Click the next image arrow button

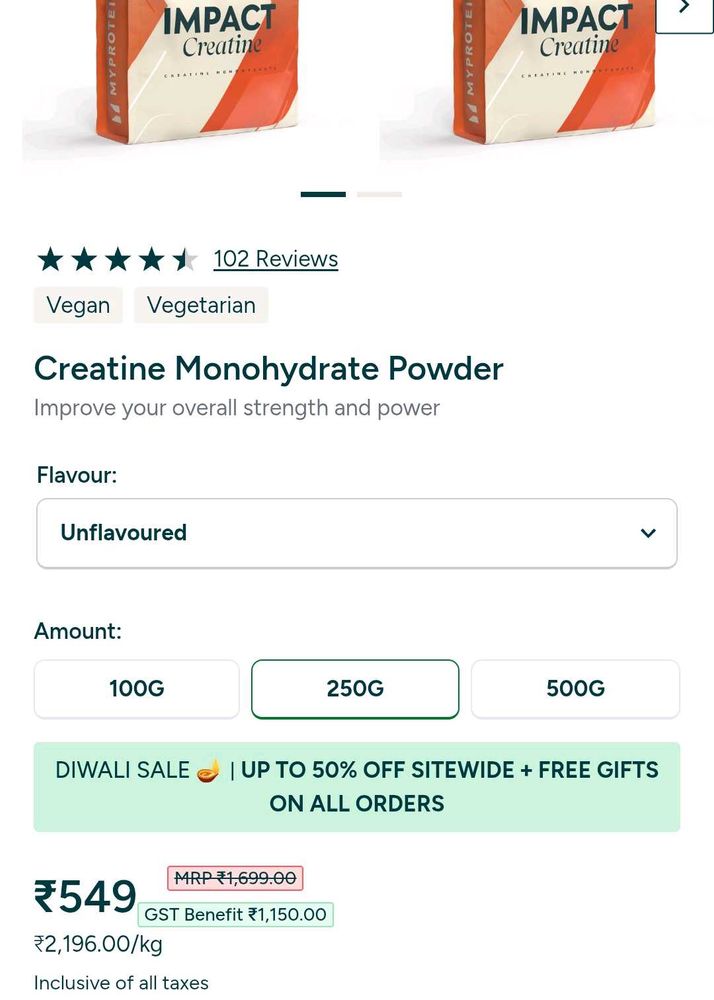(684, 10)
